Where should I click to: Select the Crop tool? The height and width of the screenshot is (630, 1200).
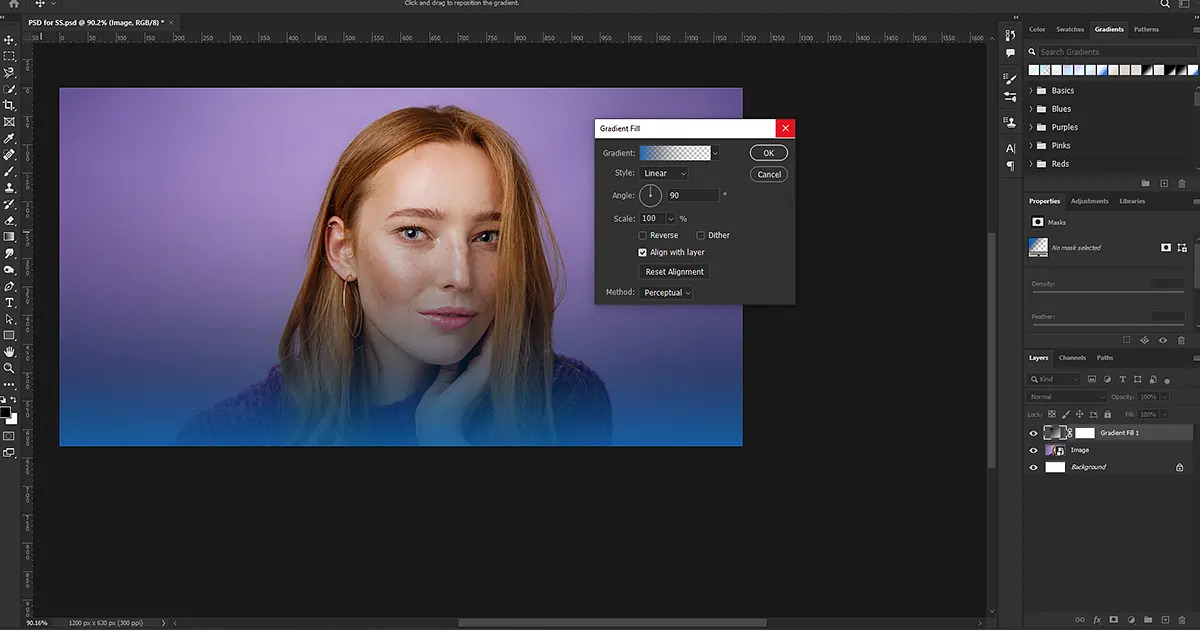(10, 105)
